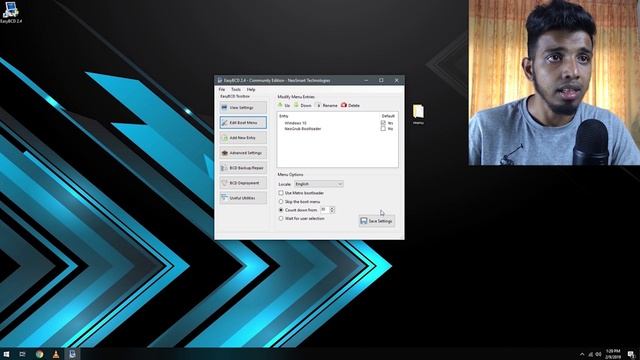640x360 pixels.
Task: Move selected entry Down
Action: click(x=302, y=105)
